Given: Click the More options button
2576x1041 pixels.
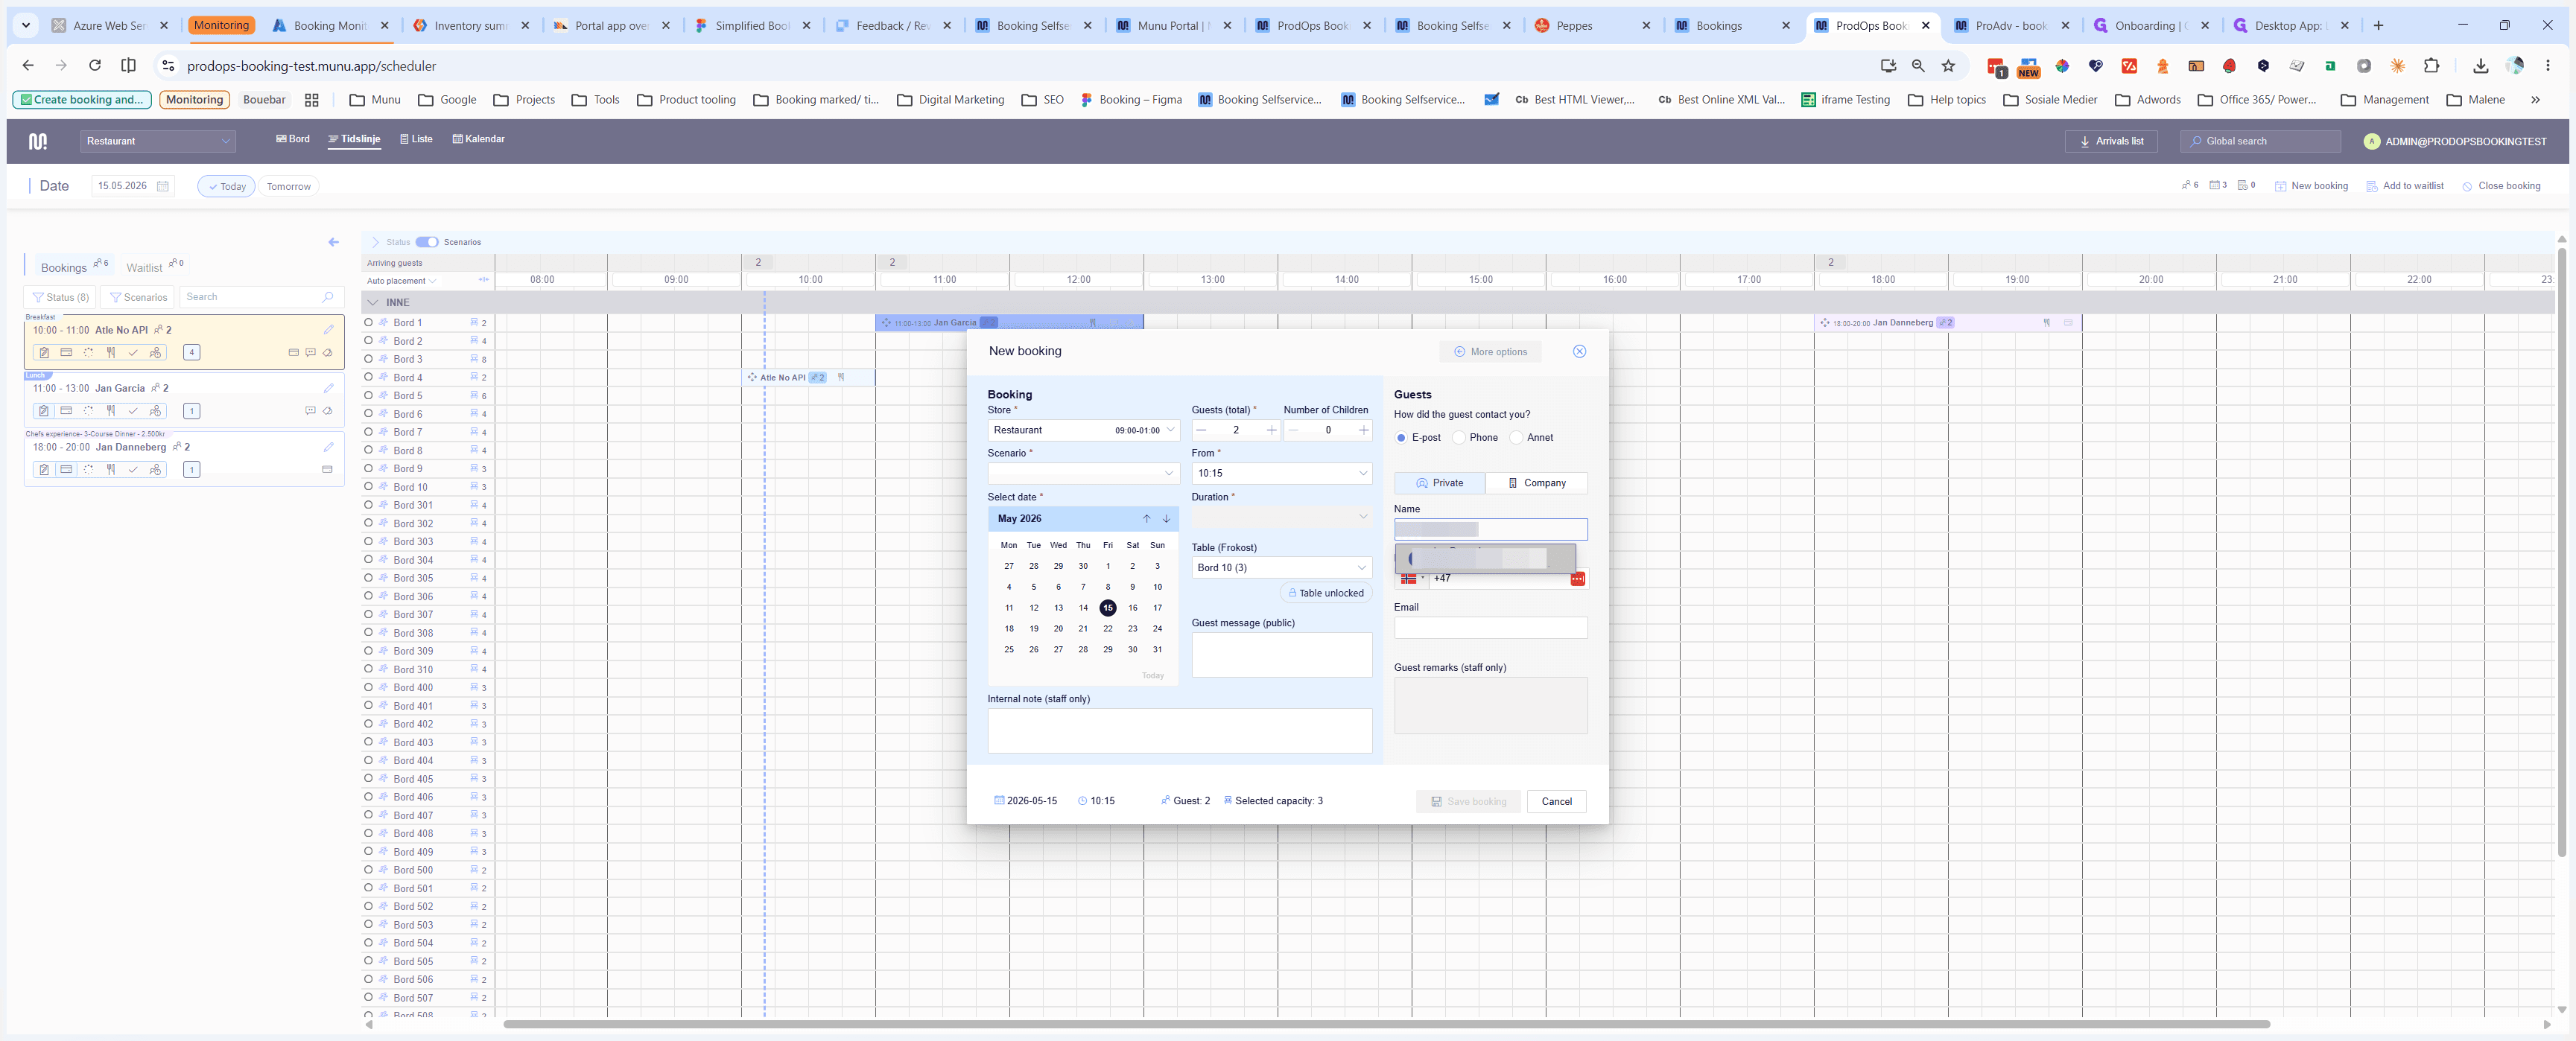Looking at the screenshot, I should click(x=1490, y=352).
